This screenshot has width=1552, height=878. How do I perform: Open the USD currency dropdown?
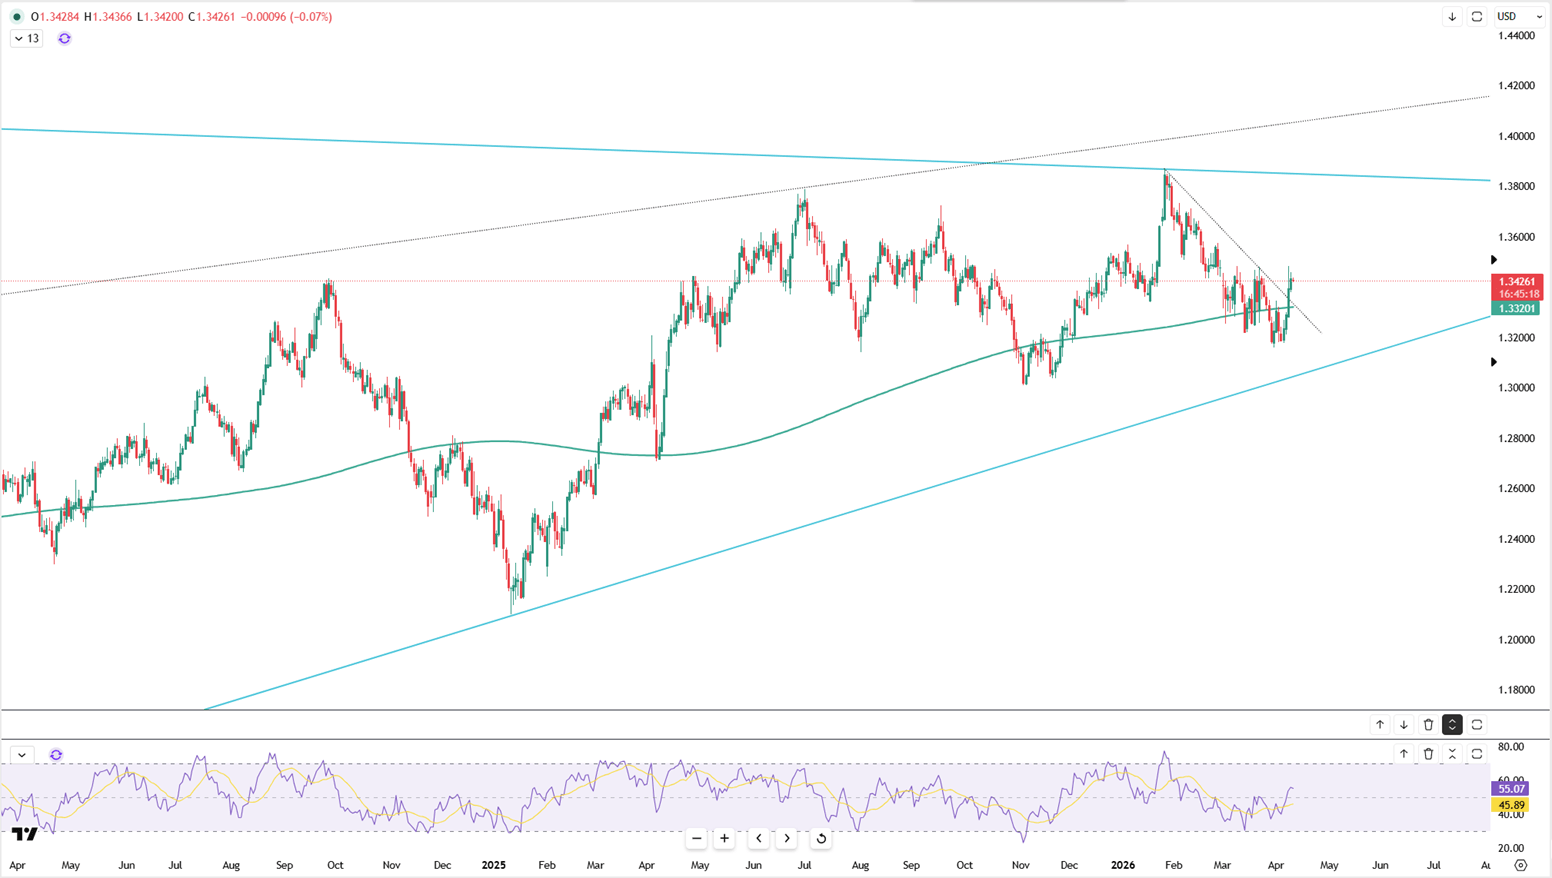pyautogui.click(x=1518, y=16)
